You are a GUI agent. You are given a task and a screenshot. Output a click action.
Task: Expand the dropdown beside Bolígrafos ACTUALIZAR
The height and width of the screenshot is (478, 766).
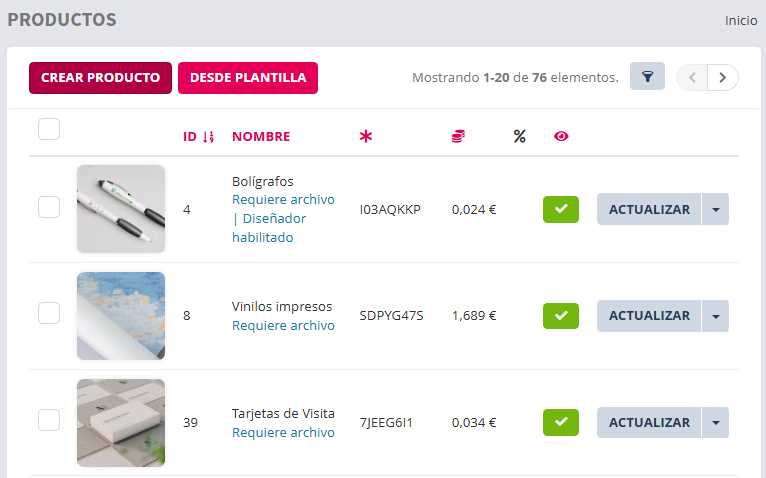click(715, 209)
